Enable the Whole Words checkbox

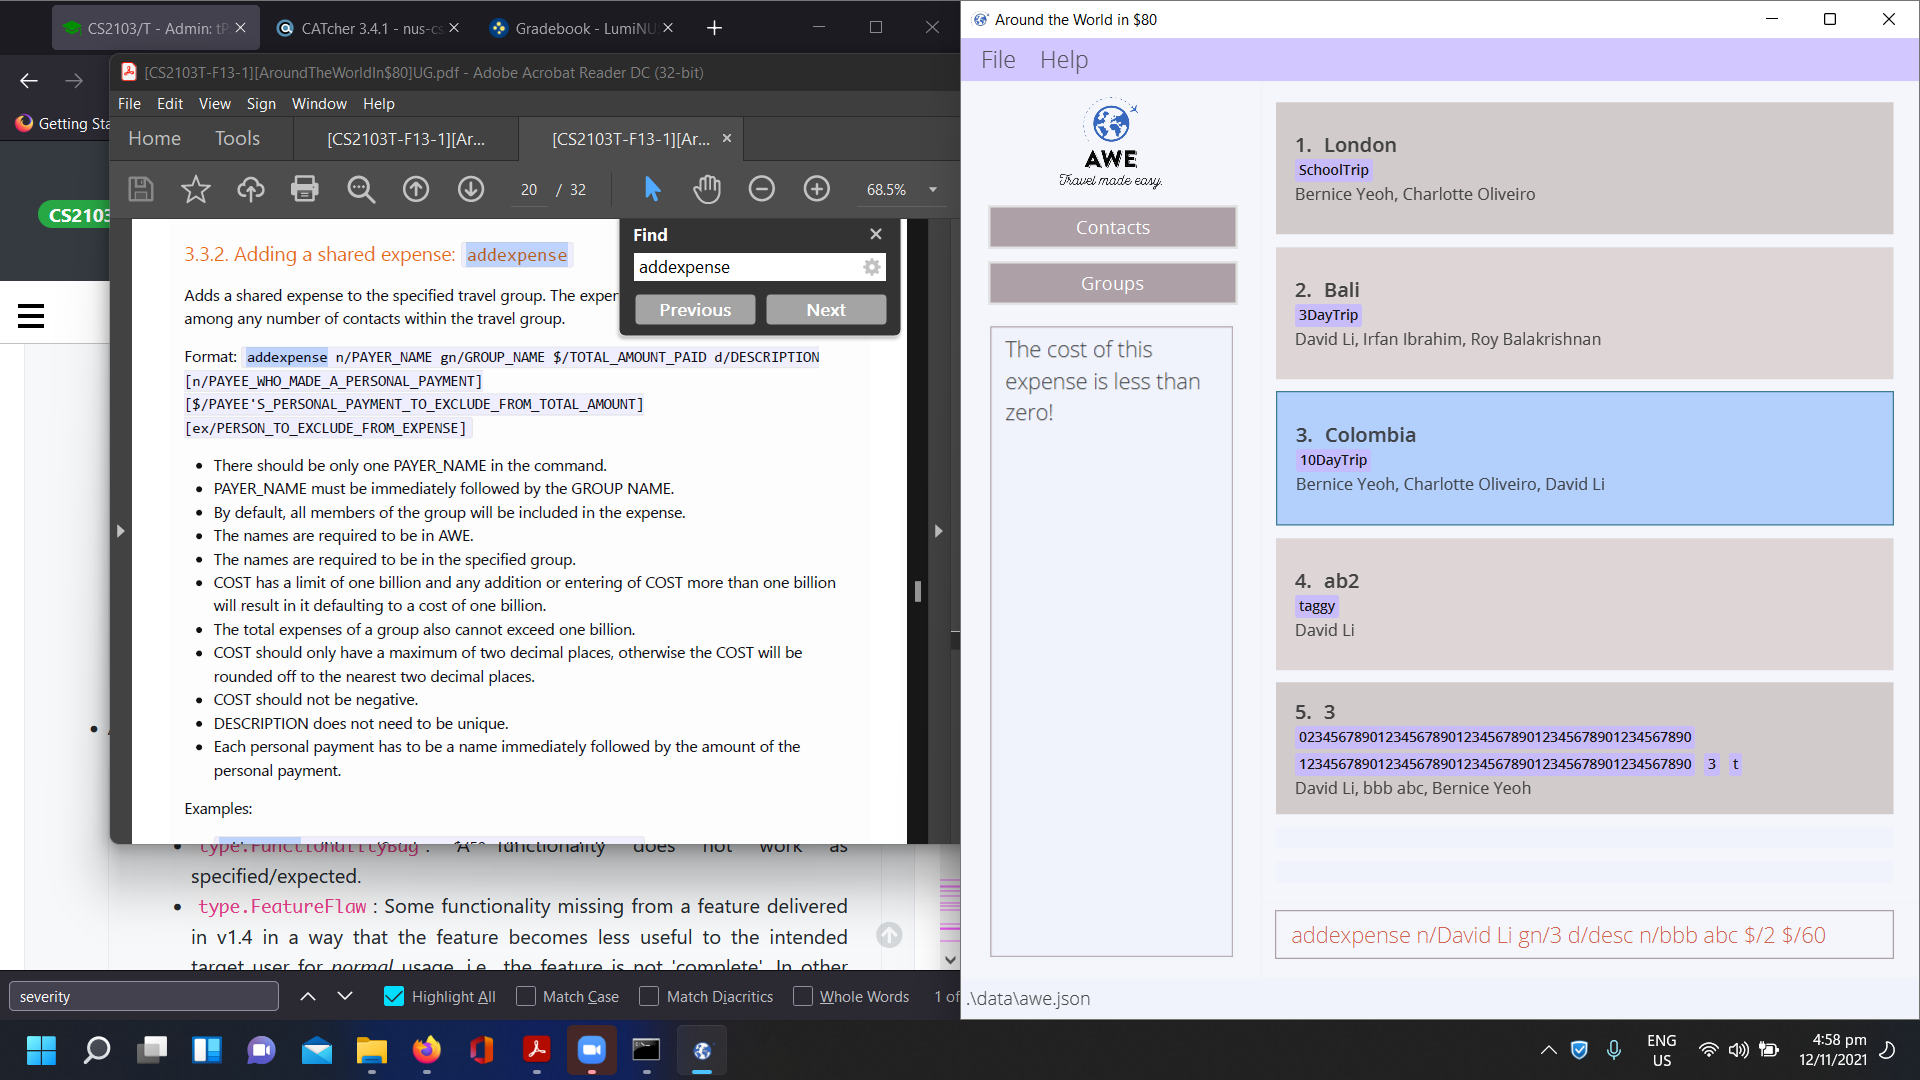[803, 996]
